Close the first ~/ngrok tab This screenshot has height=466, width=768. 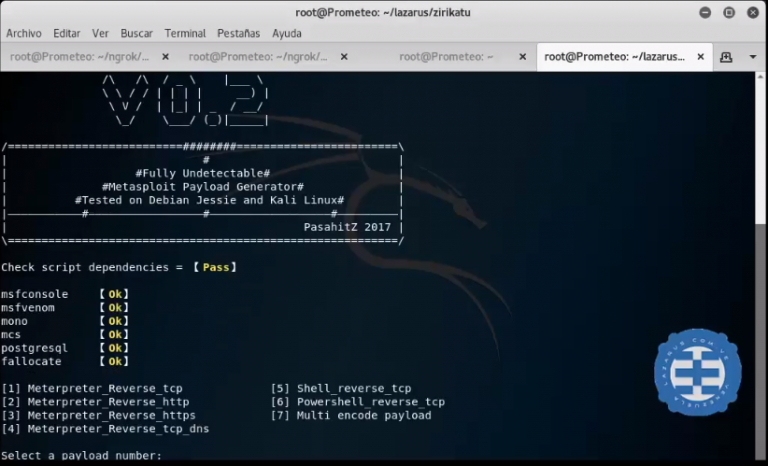(x=165, y=57)
